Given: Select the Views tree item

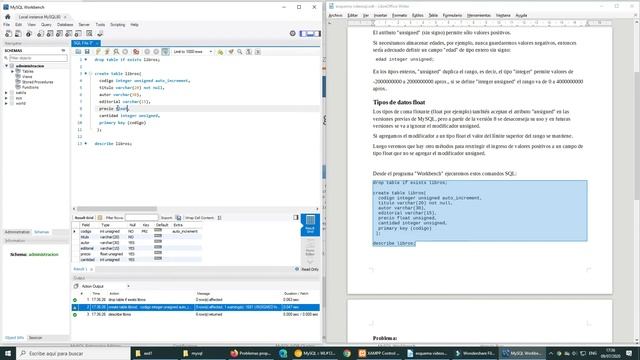Looking at the screenshot, I should 27,77.
